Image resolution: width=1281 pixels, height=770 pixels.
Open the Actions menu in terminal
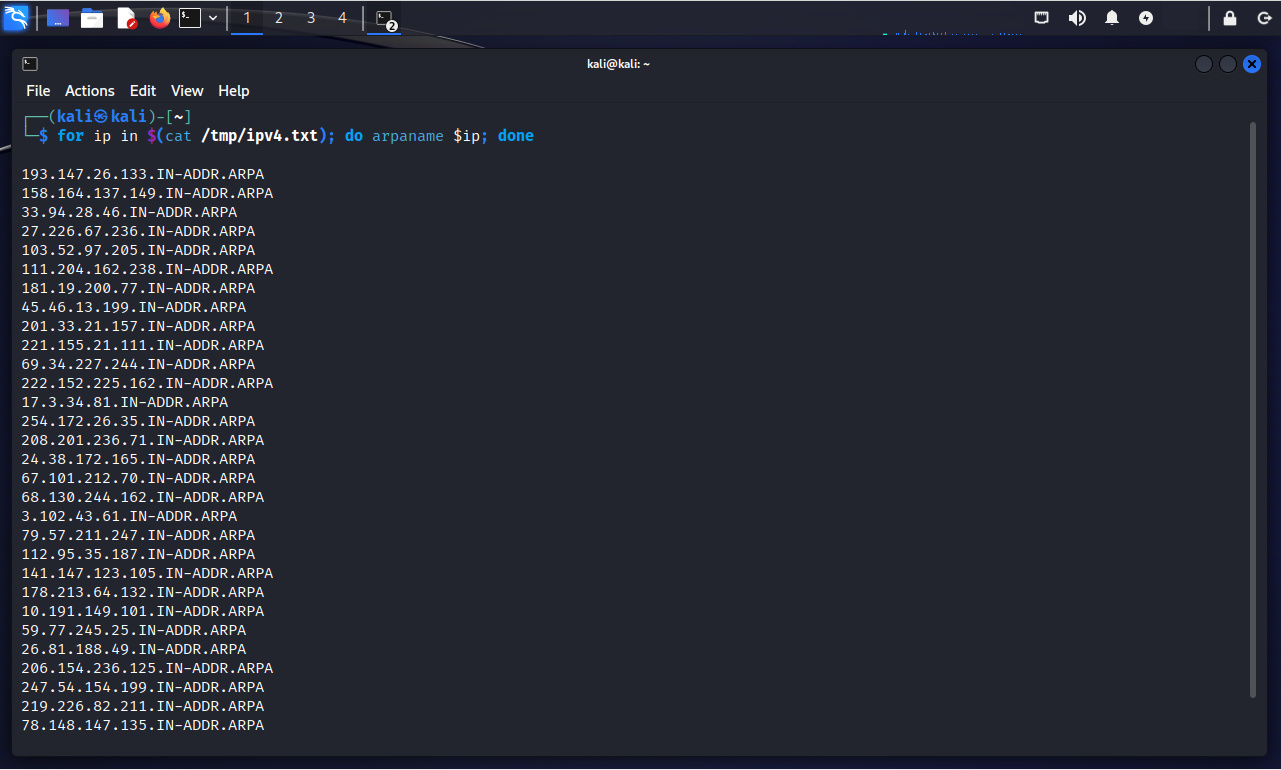coord(90,91)
